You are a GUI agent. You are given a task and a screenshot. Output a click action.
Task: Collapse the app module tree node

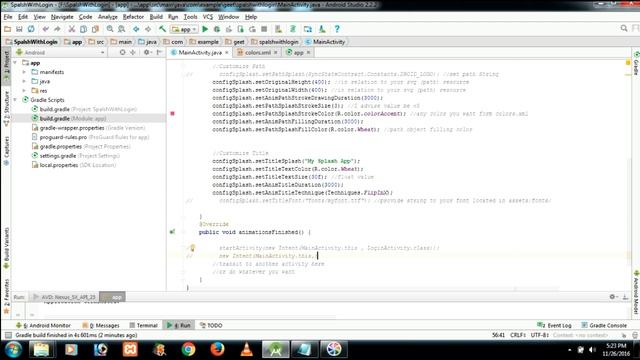(x=16, y=63)
